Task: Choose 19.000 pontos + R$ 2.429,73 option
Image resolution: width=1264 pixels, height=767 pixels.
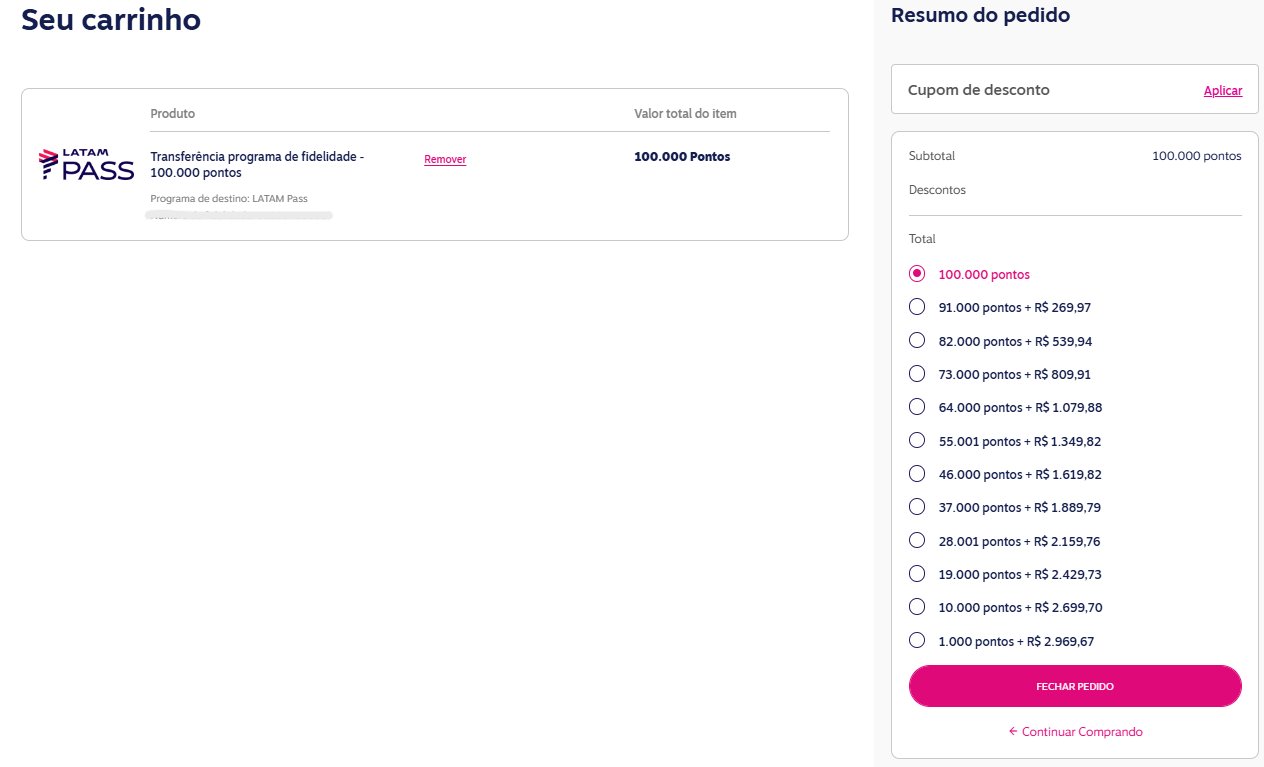Action: click(x=917, y=574)
